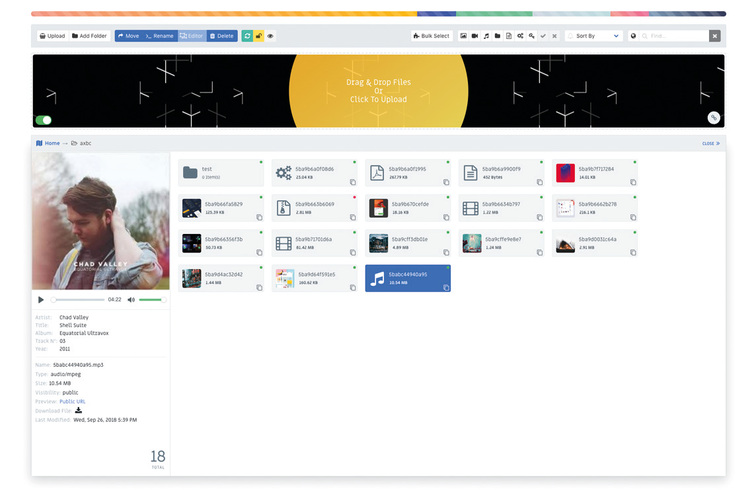Filter by audio music note icon
The height and width of the screenshot is (501, 756).
pyautogui.click(x=486, y=36)
